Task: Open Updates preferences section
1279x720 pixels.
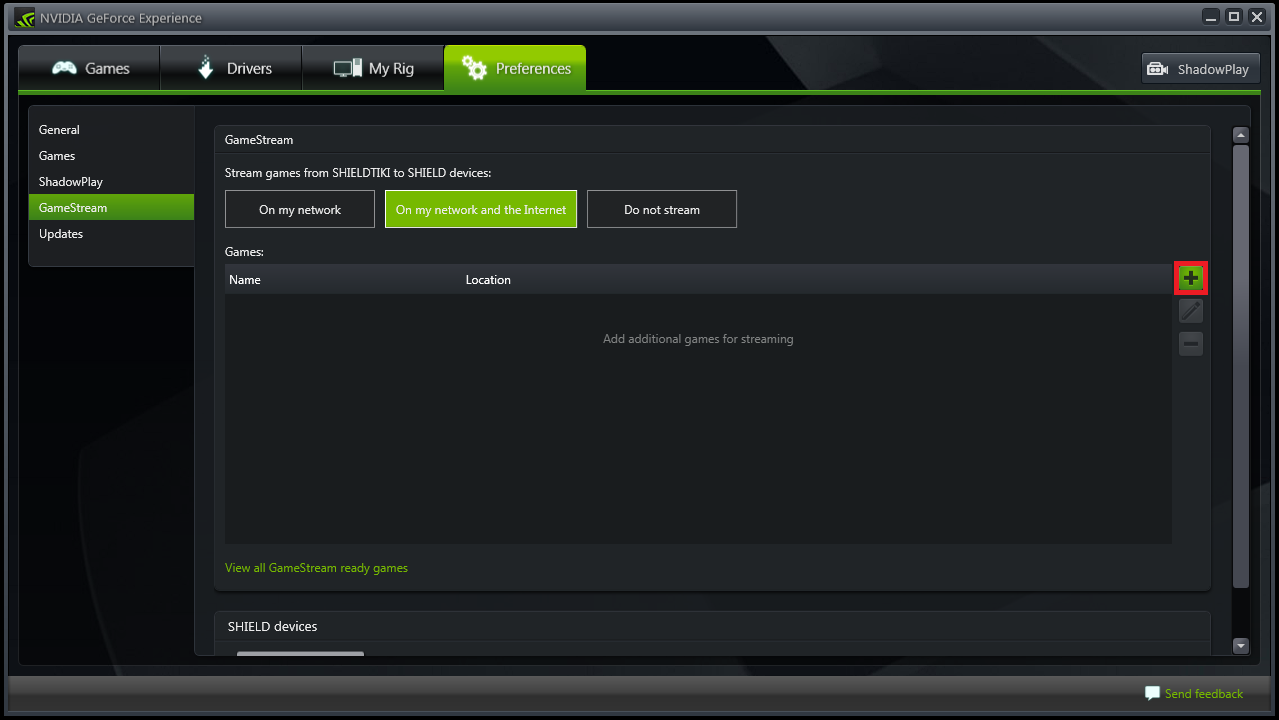Action: click(x=111, y=234)
